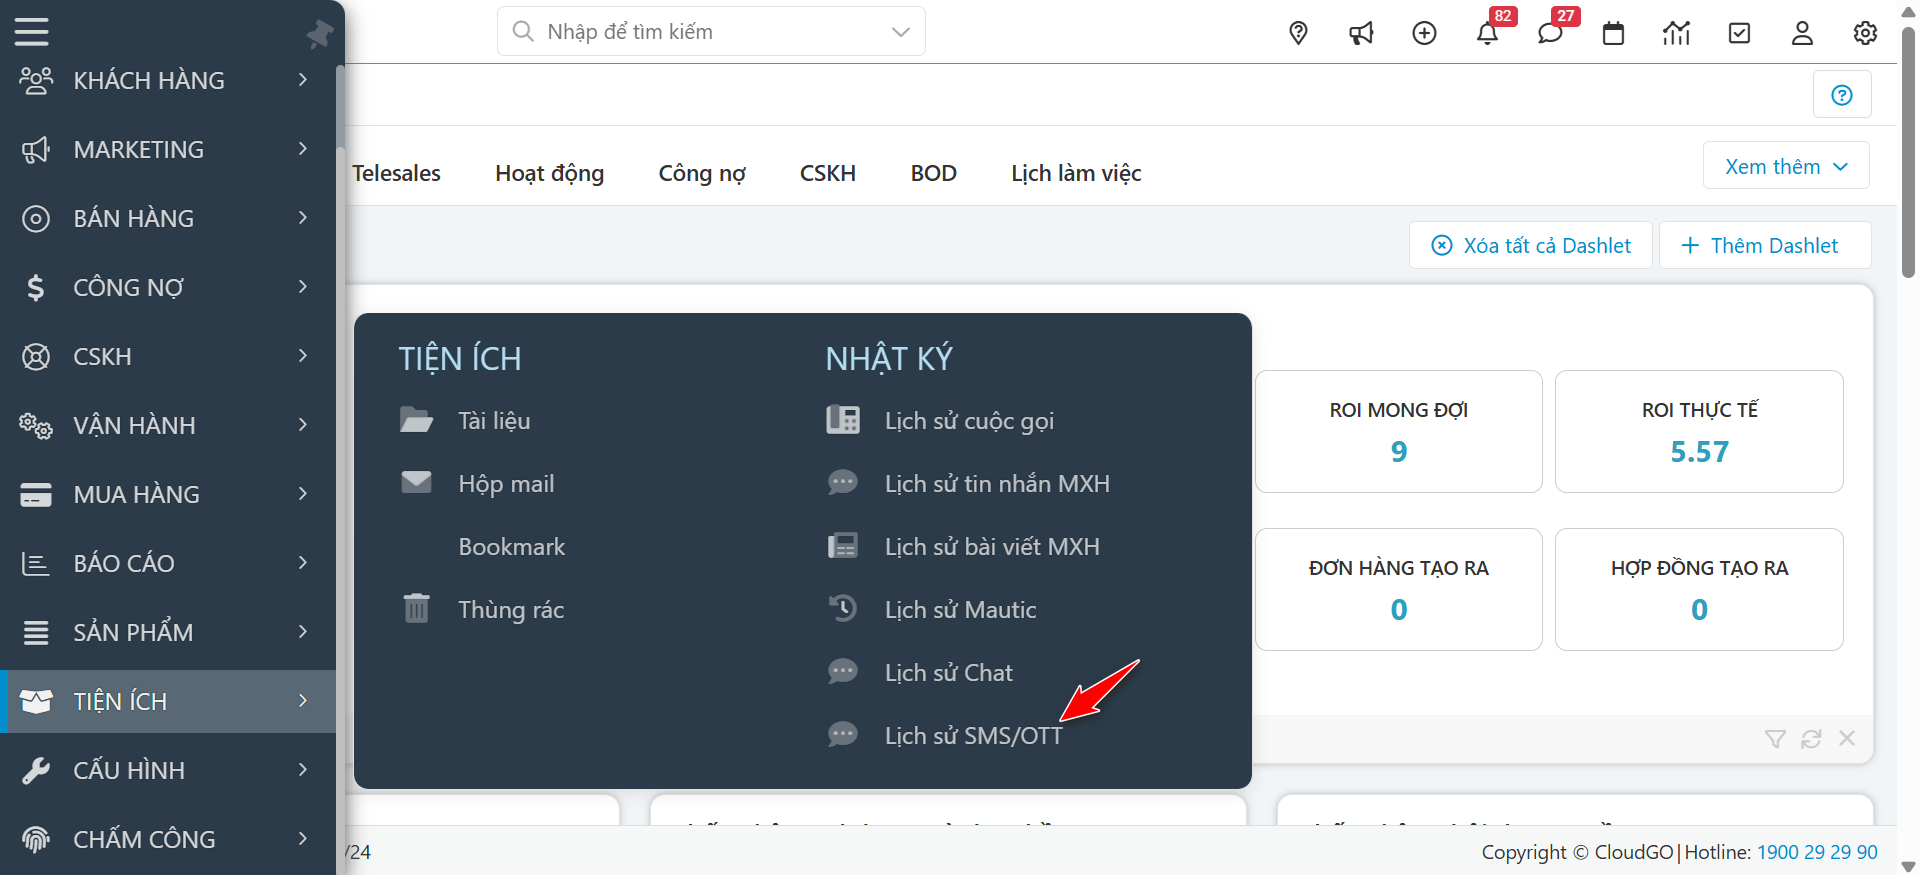
Task: Open the chat messages icon
Action: tap(1550, 33)
